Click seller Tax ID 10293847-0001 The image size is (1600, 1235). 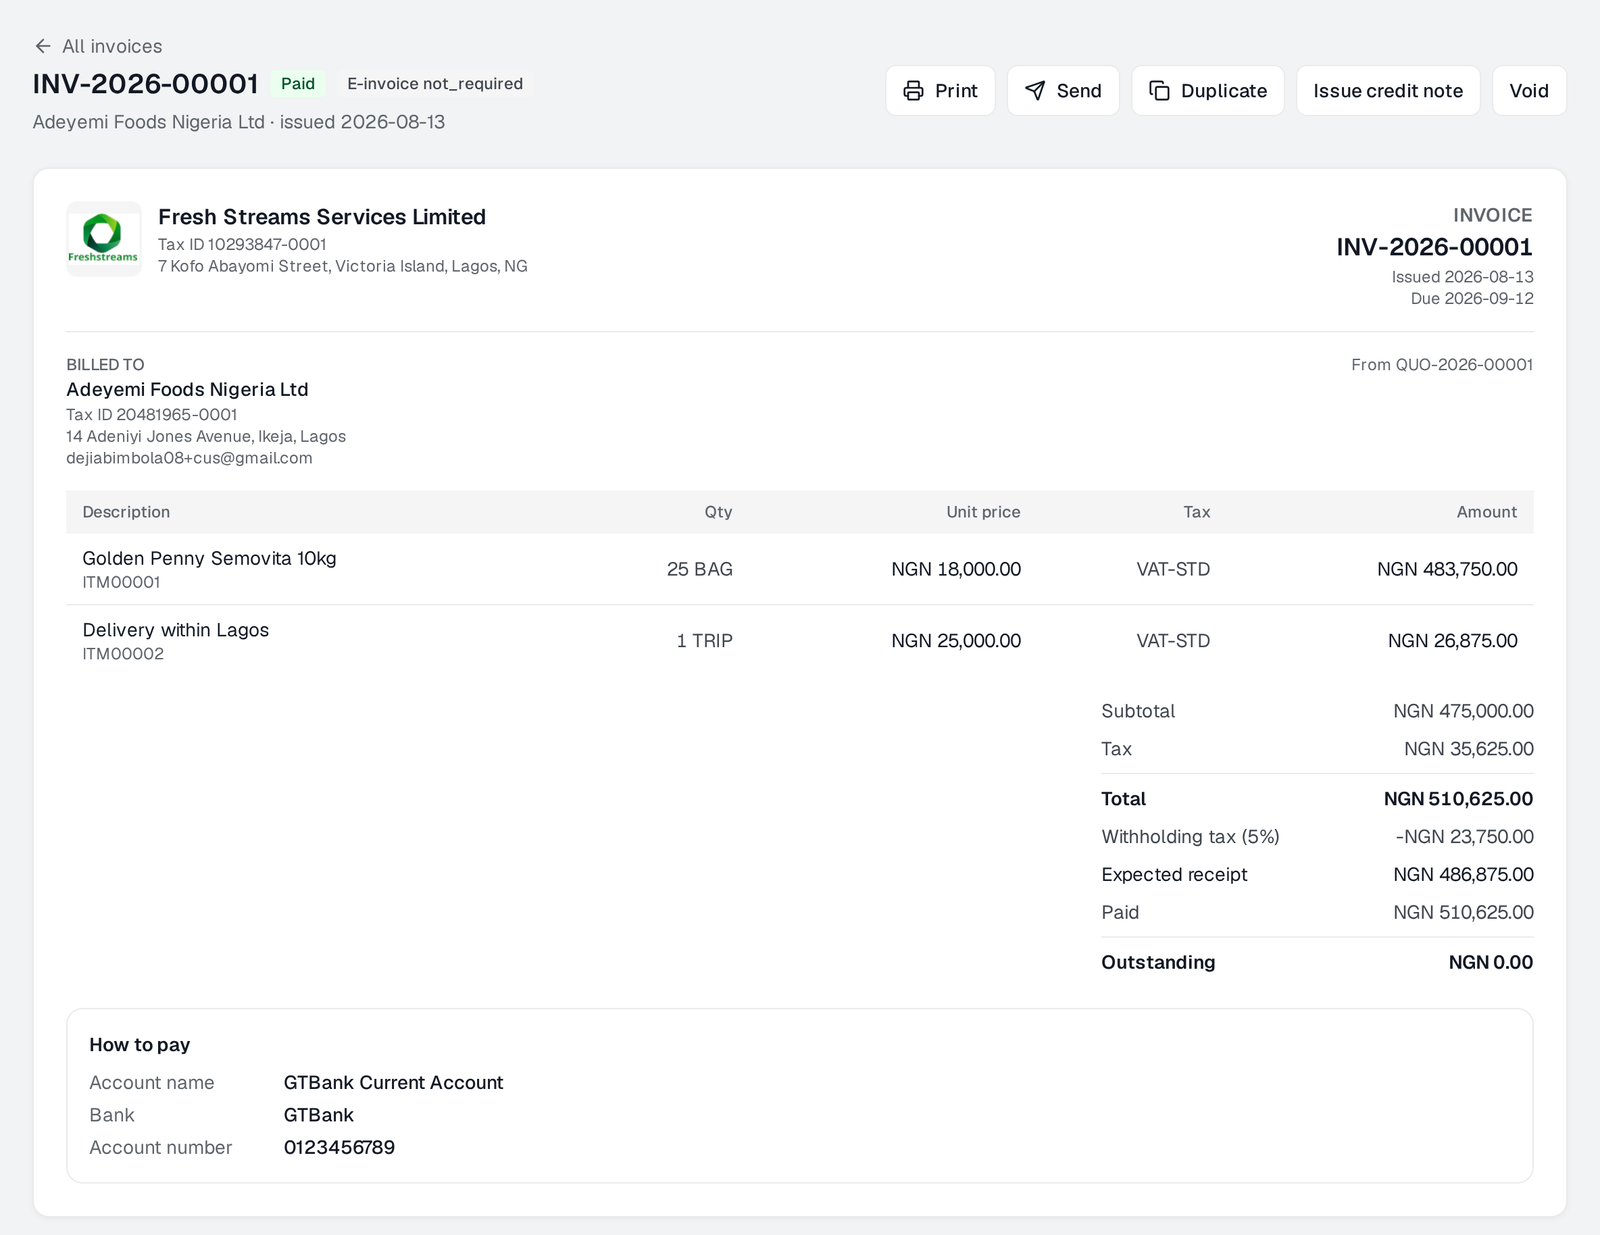click(242, 244)
